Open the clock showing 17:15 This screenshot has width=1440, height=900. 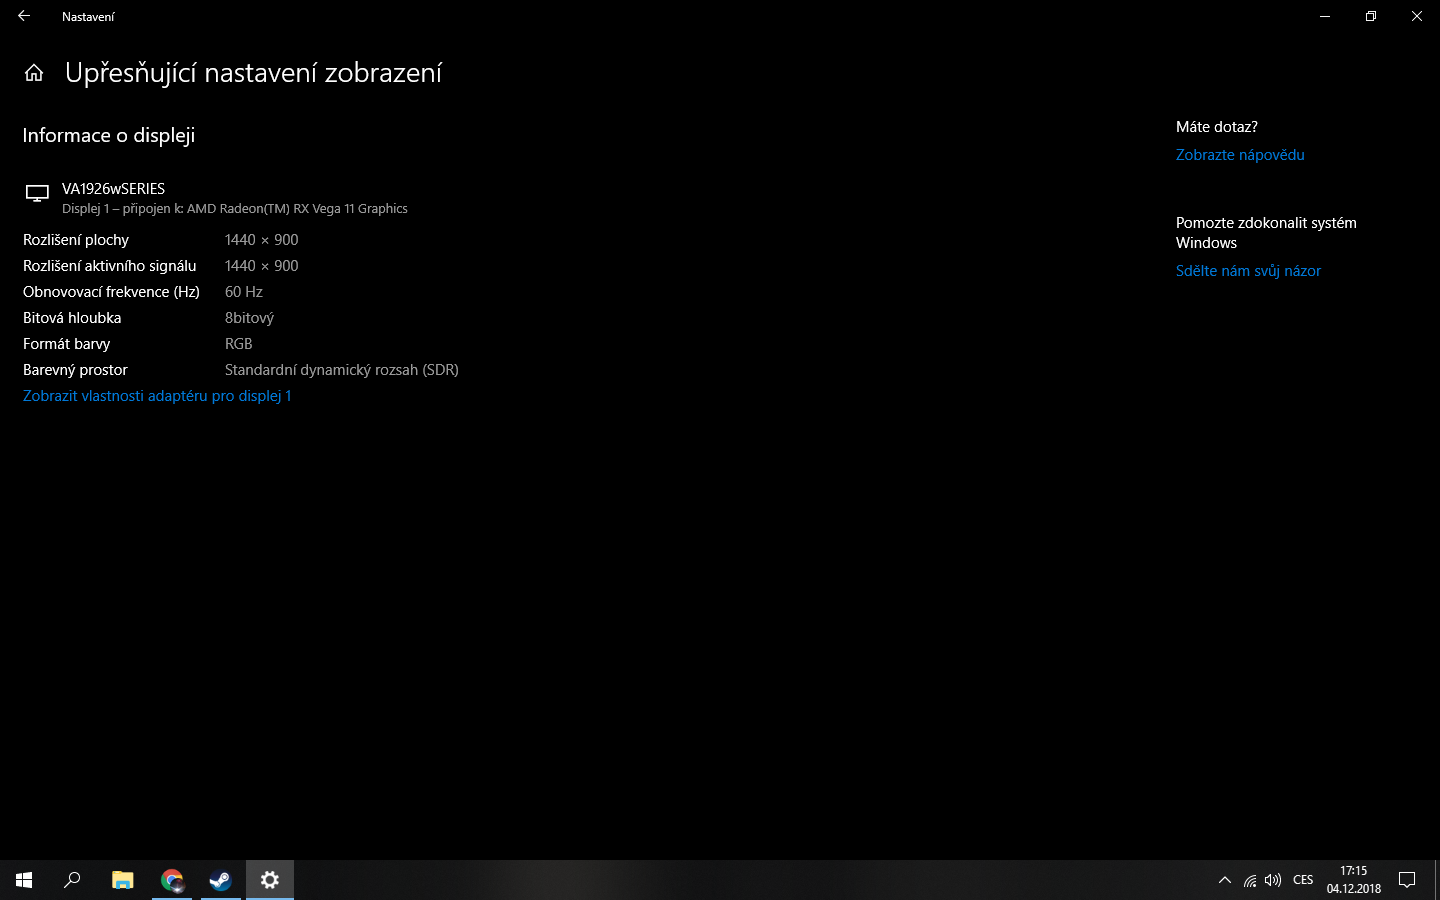1354,880
